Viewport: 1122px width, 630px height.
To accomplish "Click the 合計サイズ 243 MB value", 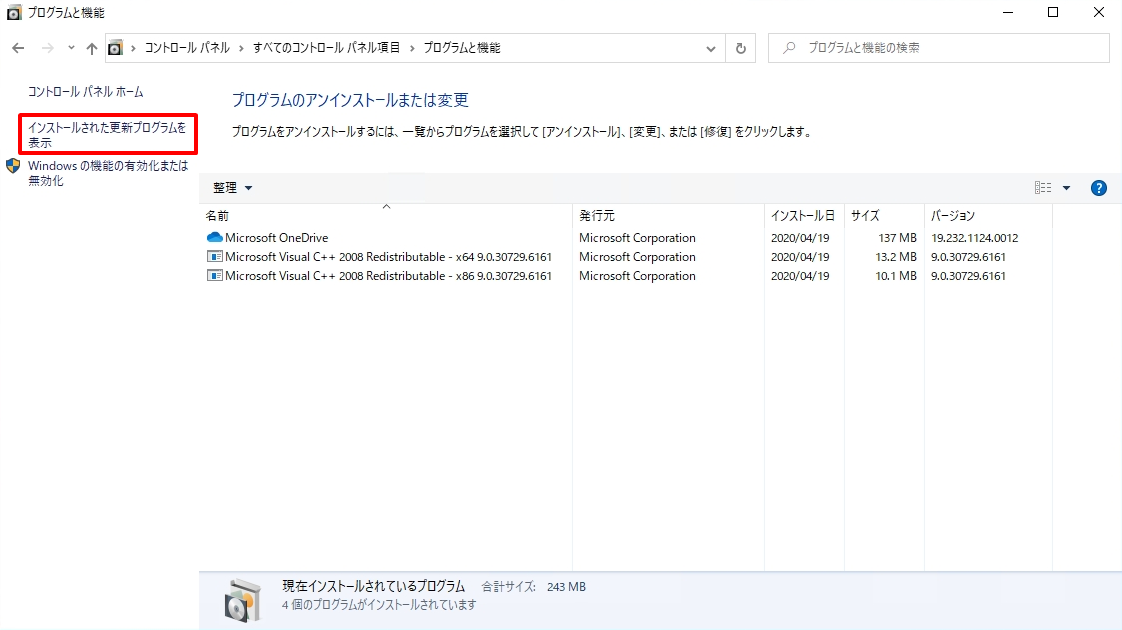I will click(566, 587).
